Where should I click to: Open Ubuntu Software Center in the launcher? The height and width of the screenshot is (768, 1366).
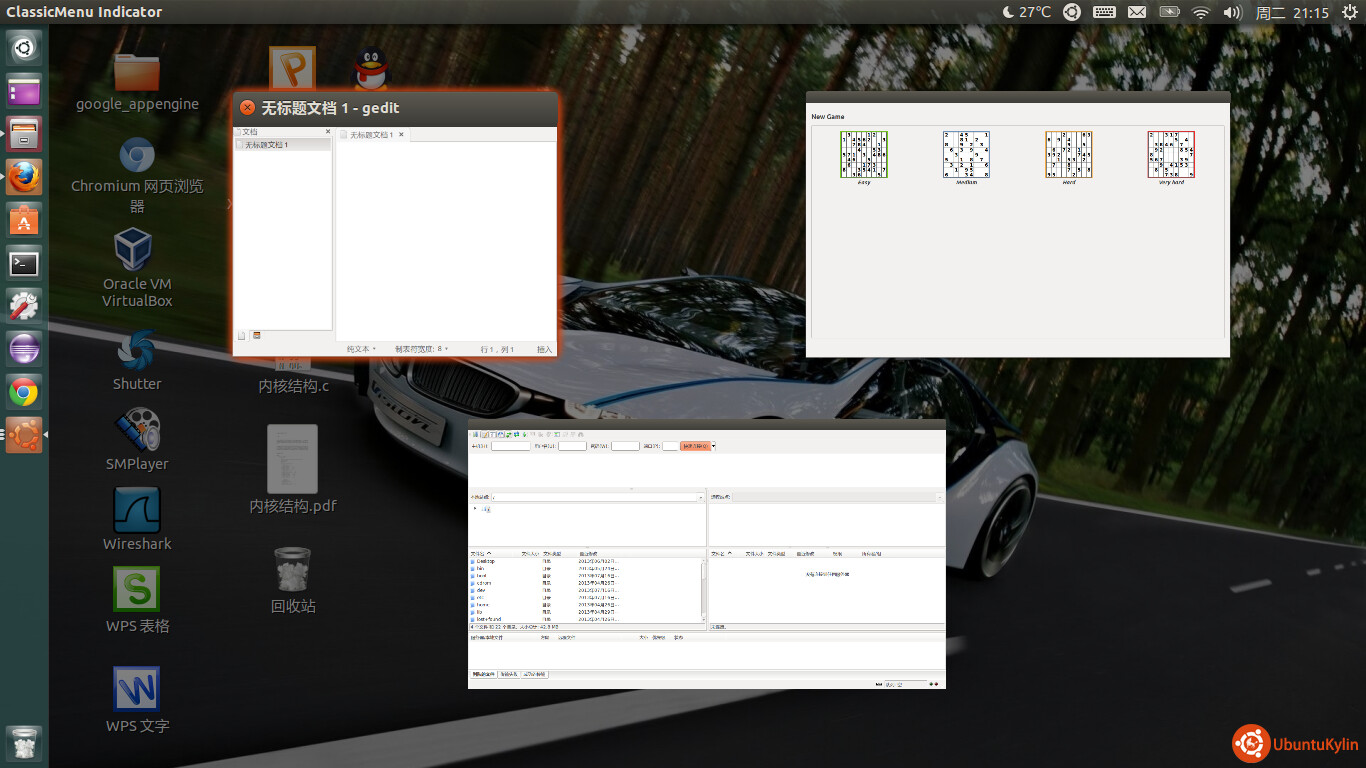click(24, 220)
